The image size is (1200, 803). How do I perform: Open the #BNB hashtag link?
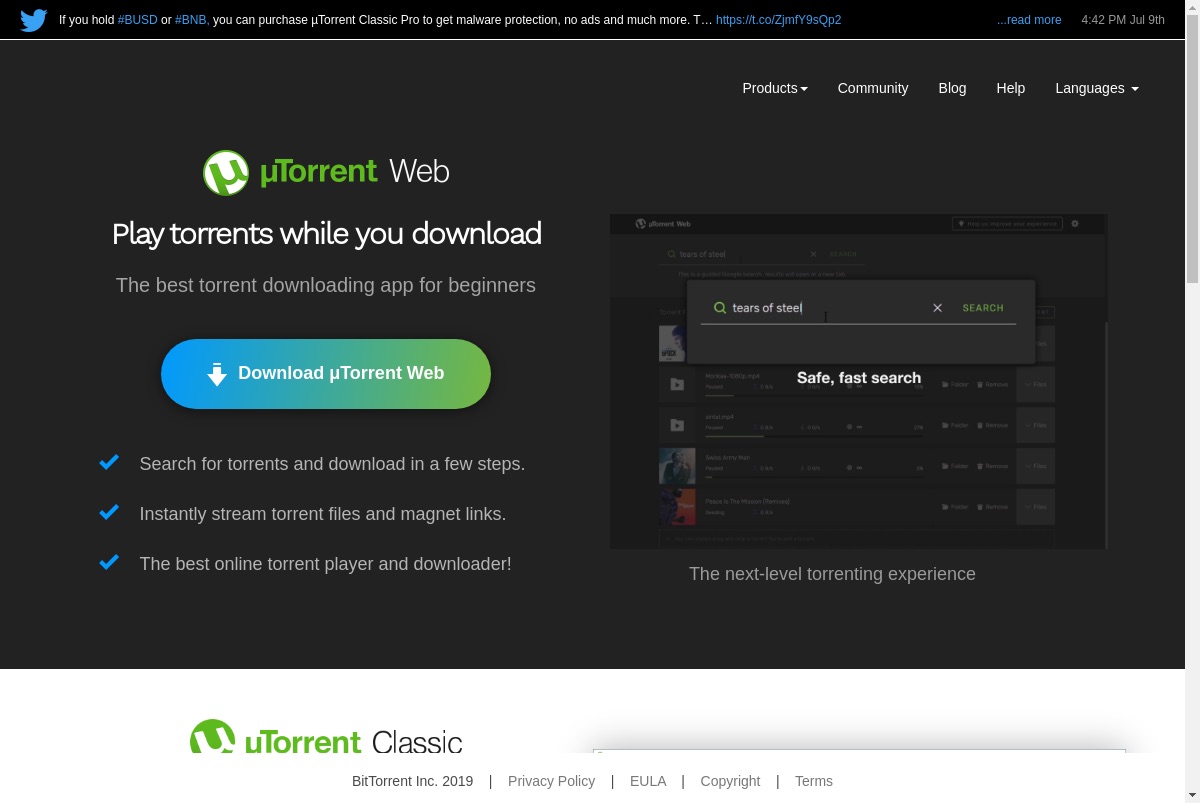pyautogui.click(x=192, y=20)
